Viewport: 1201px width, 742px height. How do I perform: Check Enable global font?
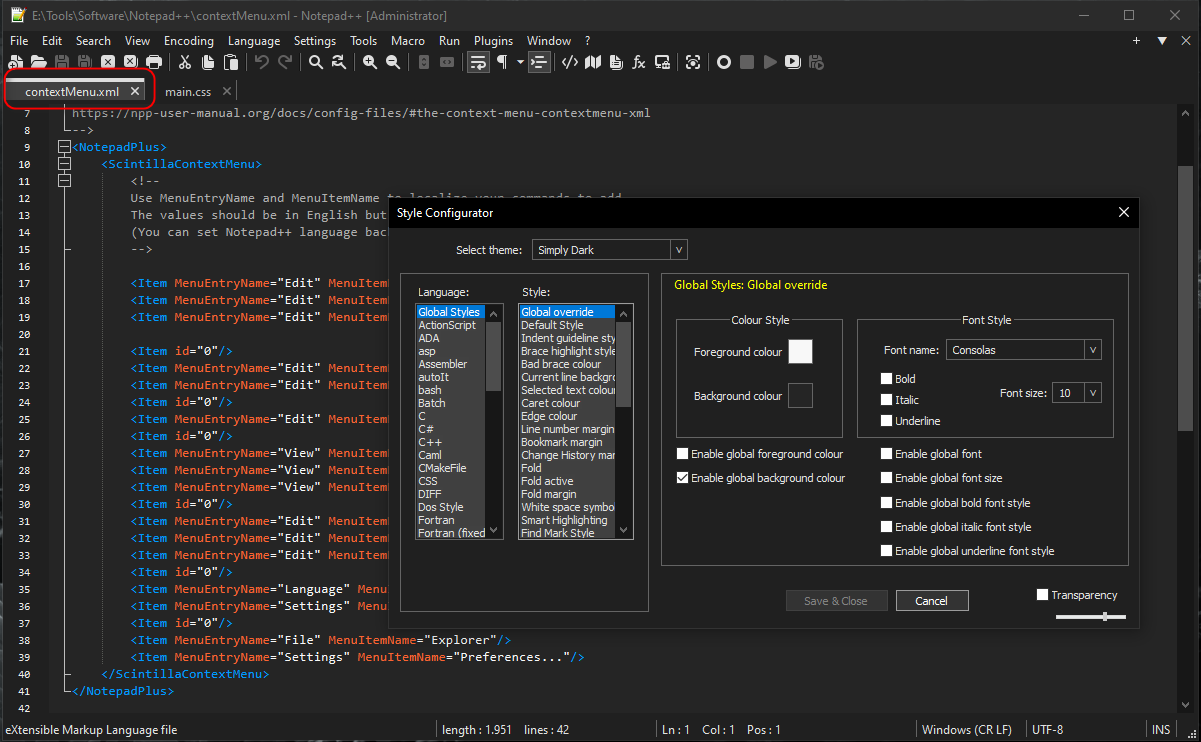point(887,454)
